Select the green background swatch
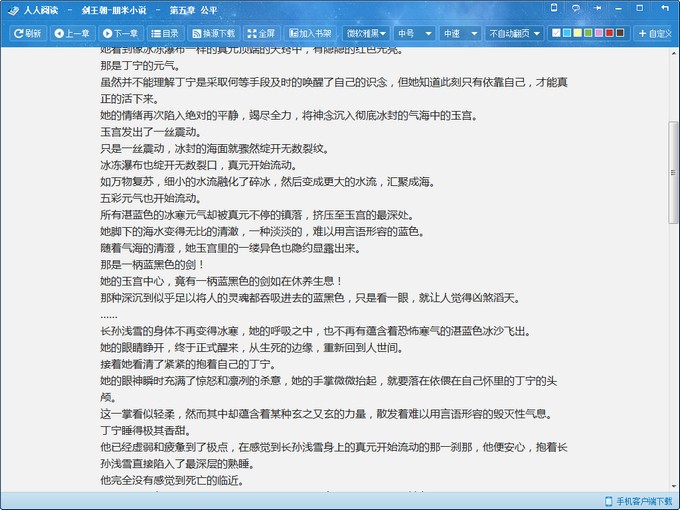Viewport: 680px width, 510px height. pos(588,33)
